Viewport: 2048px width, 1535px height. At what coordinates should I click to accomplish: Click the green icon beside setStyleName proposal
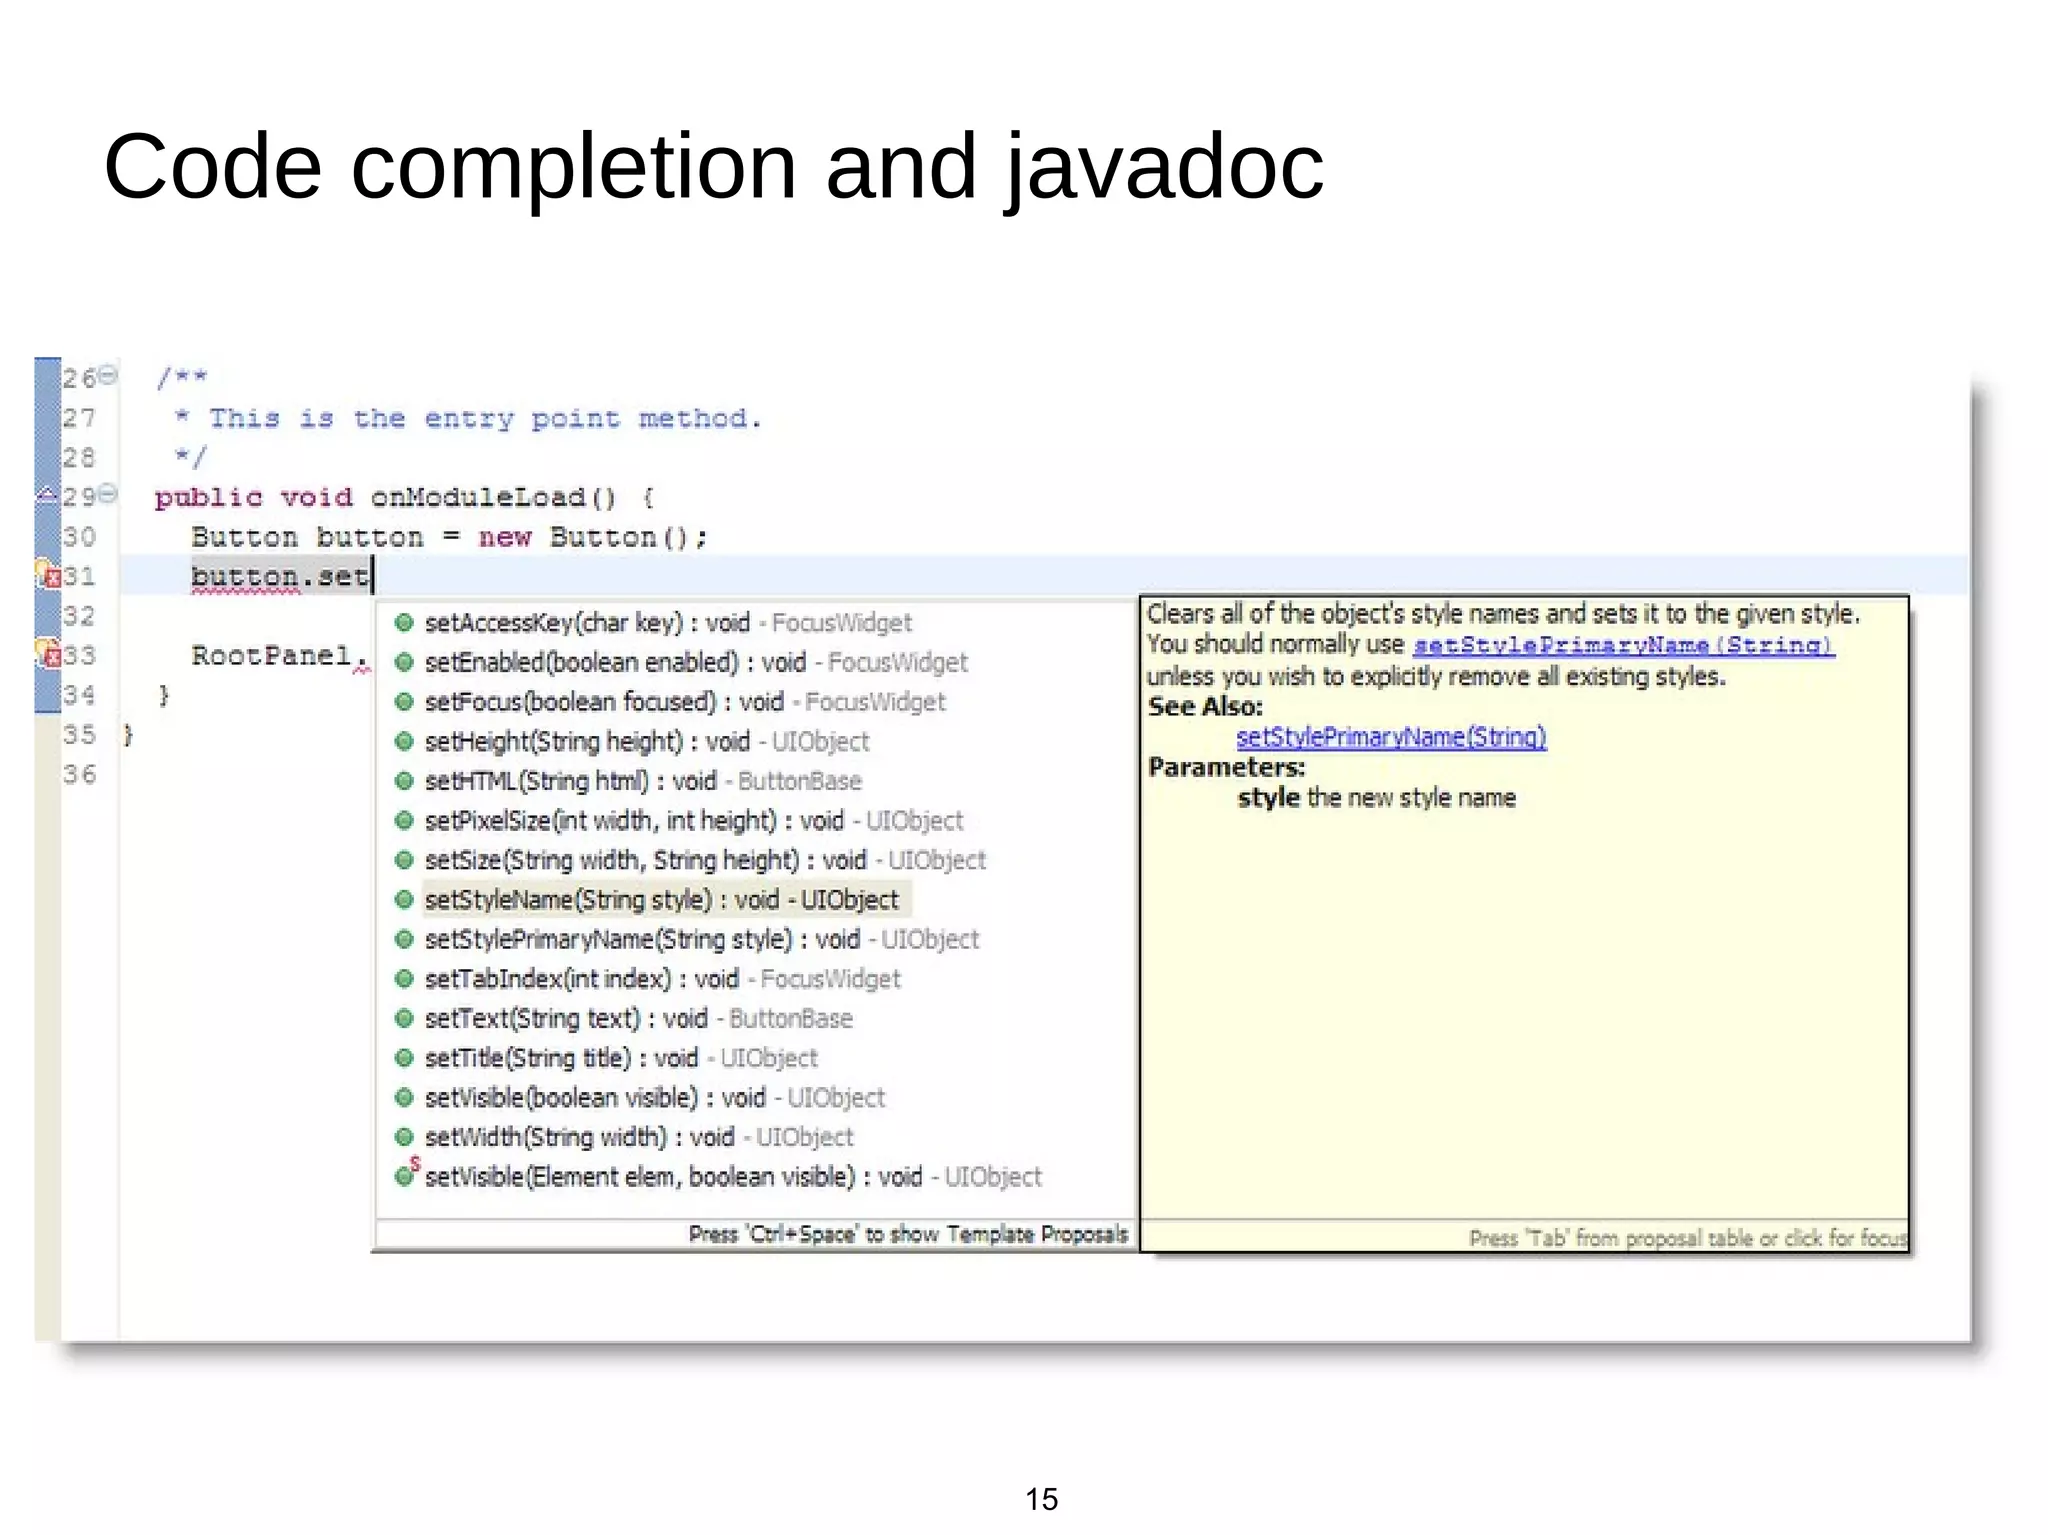(404, 900)
